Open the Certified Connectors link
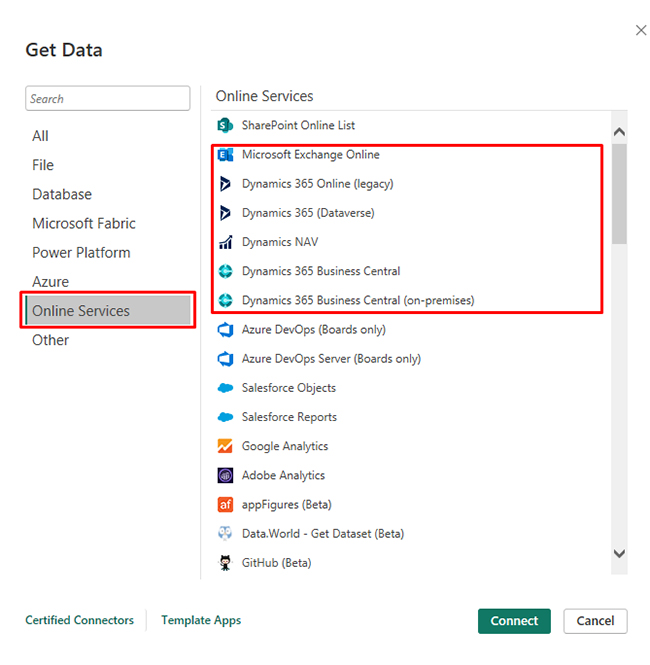The width and height of the screenshot is (650, 665). coord(79,620)
